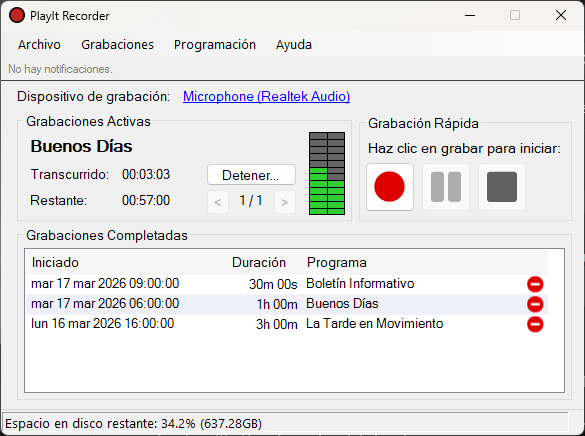Click La Tarde en Movimiento program name

point(375,323)
